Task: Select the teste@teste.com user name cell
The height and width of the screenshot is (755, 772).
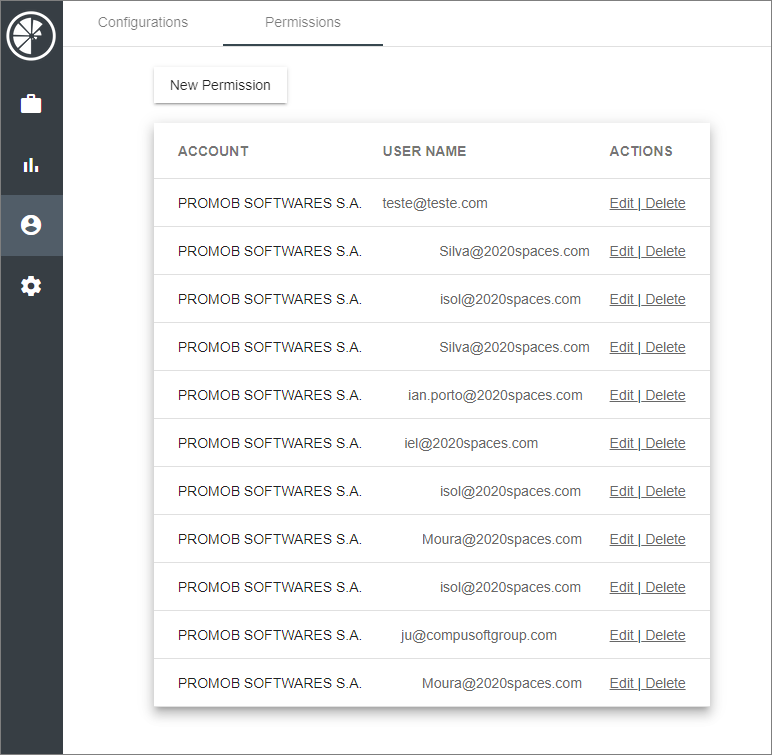Action: click(x=435, y=203)
